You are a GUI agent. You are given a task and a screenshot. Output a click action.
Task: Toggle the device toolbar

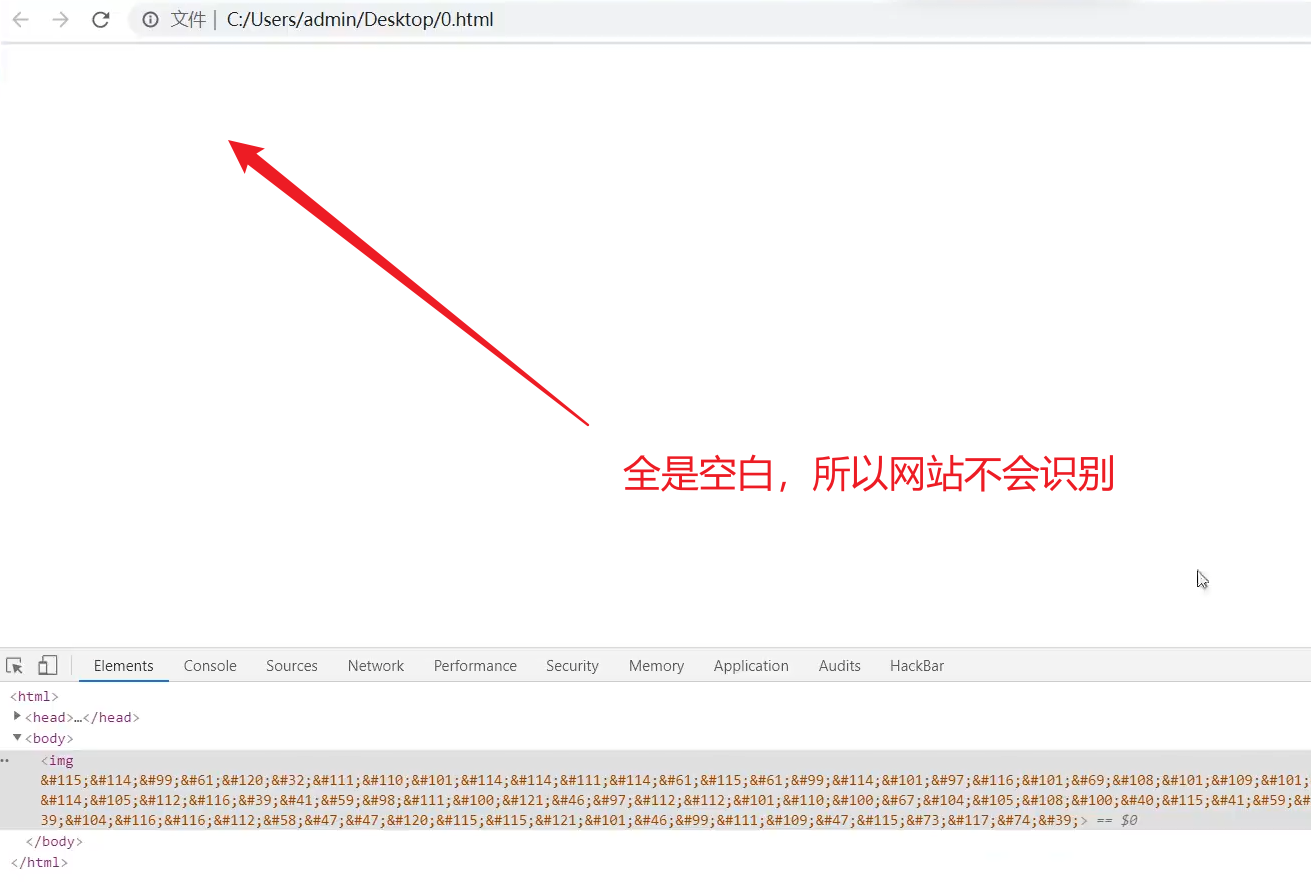pyautogui.click(x=48, y=666)
